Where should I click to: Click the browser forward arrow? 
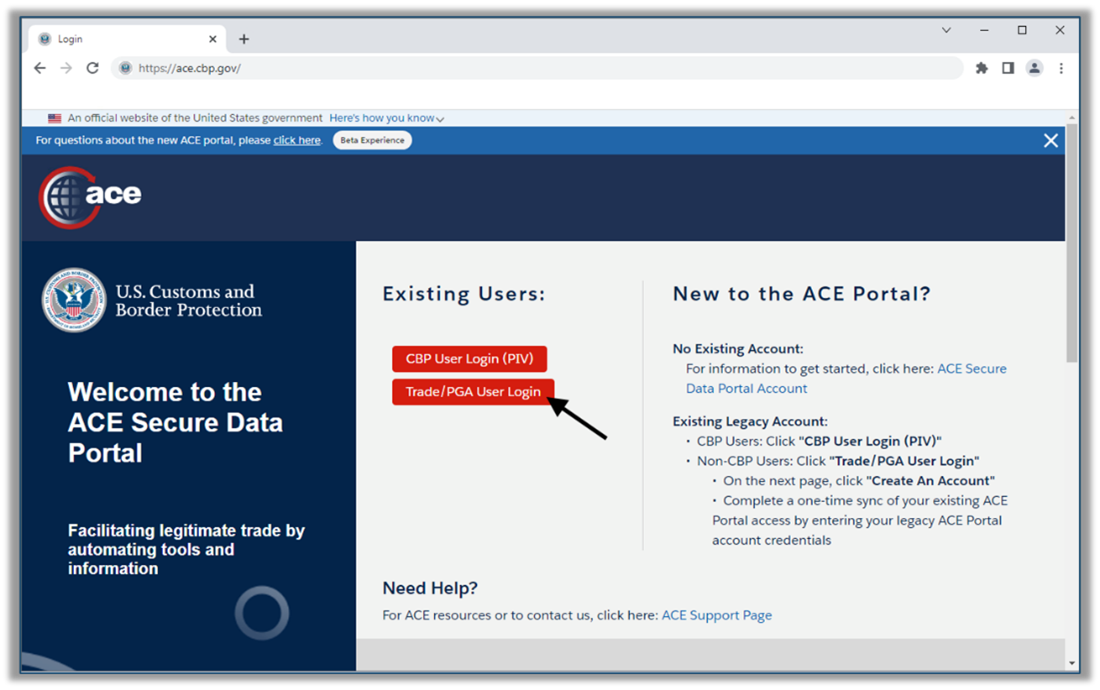66,68
